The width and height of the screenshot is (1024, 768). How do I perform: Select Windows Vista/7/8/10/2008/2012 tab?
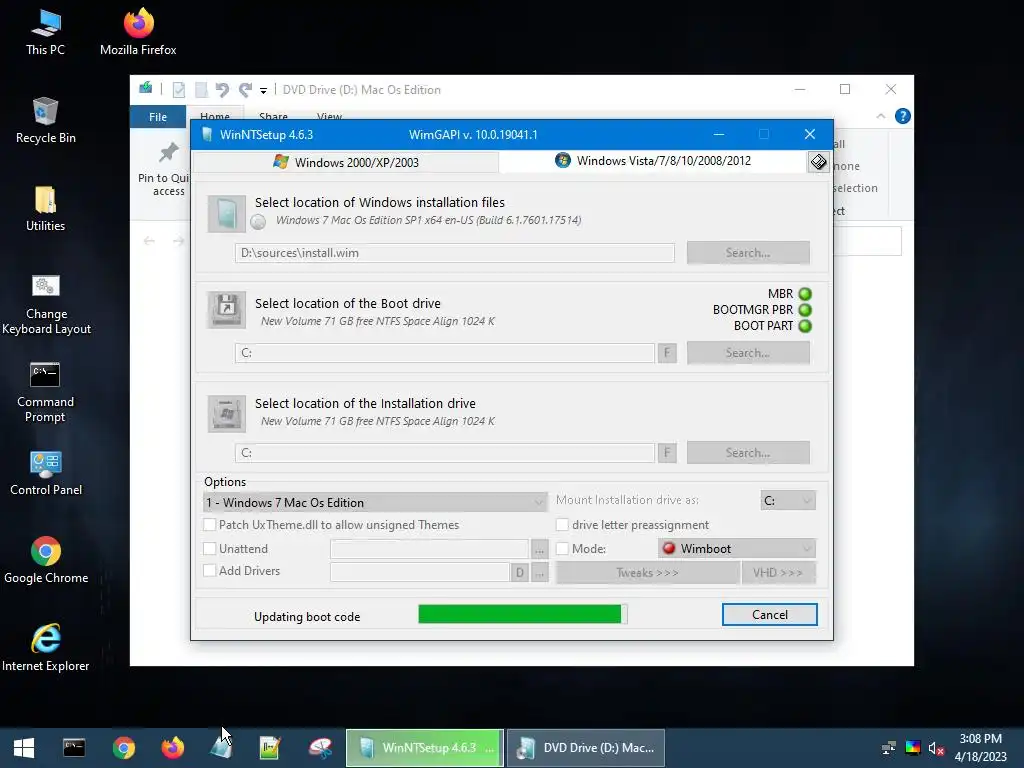[653, 161]
